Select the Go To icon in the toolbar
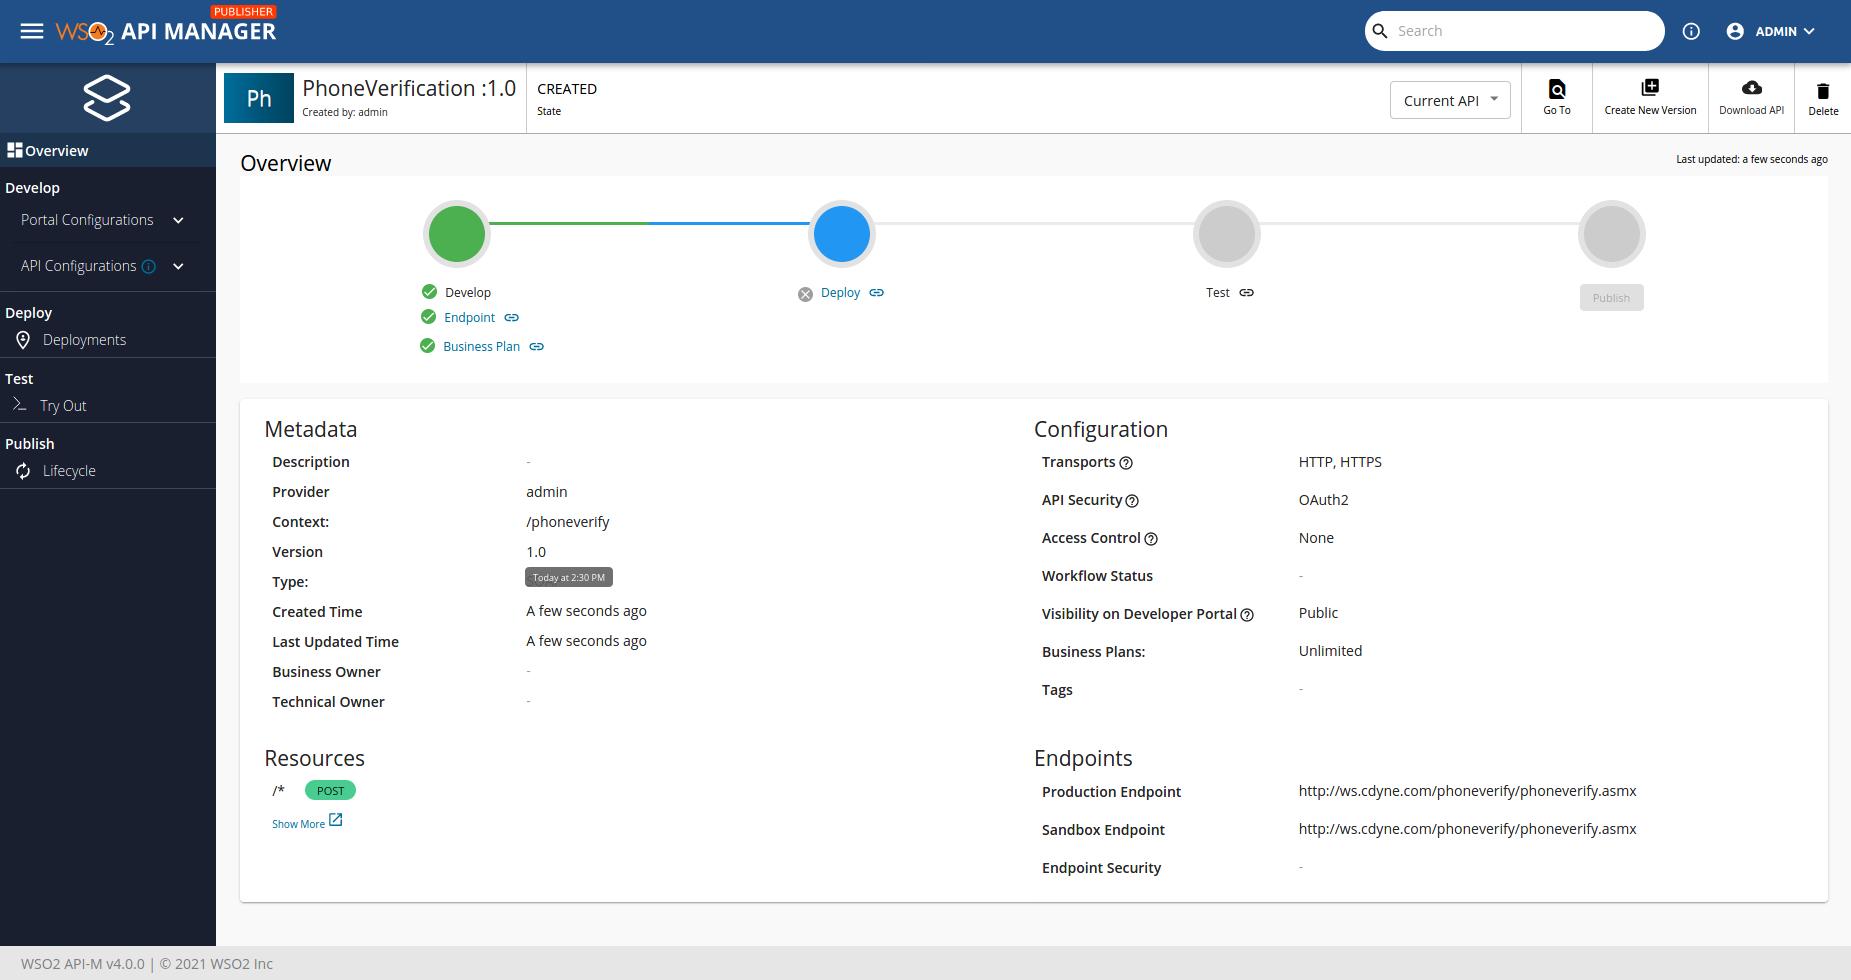The image size is (1851, 980). point(1556,97)
